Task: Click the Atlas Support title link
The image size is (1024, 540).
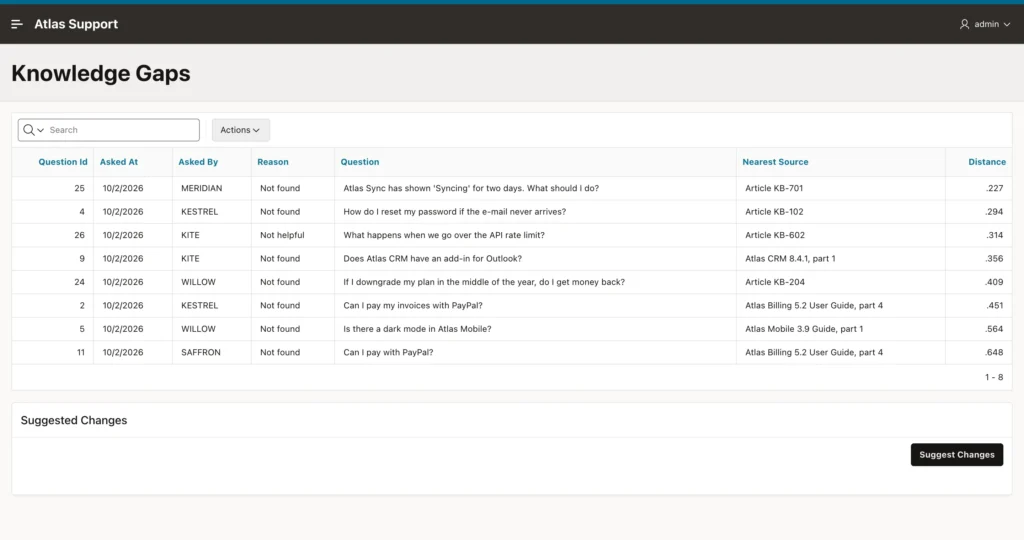Action: tap(76, 24)
